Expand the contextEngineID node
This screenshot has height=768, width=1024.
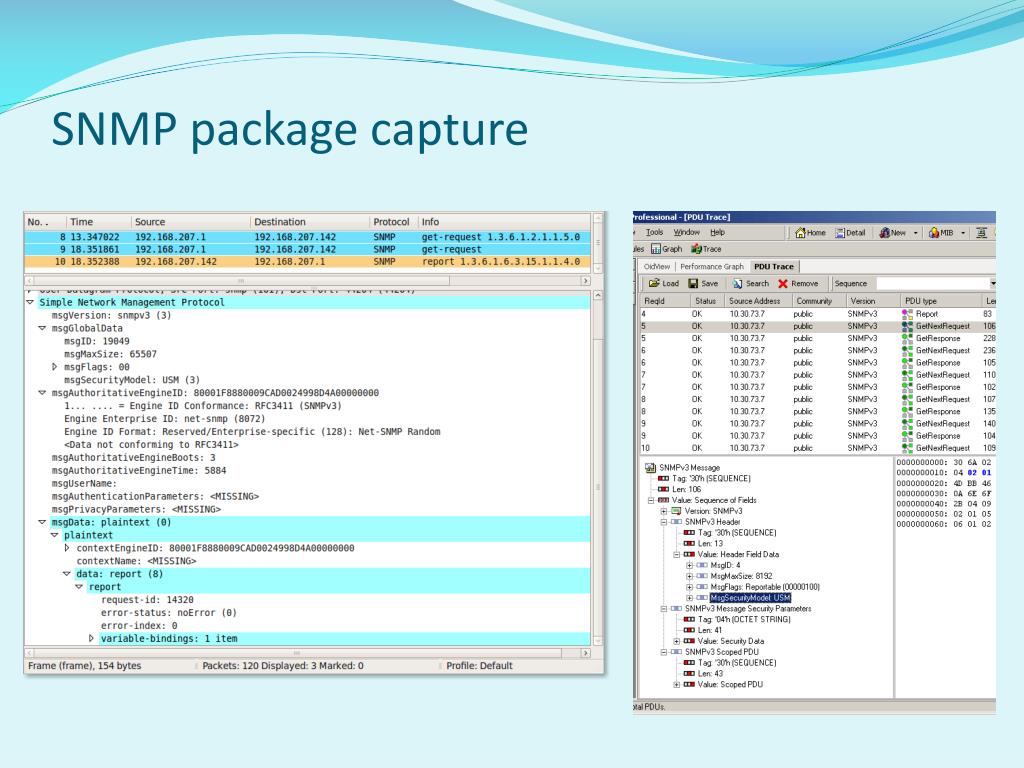point(67,548)
